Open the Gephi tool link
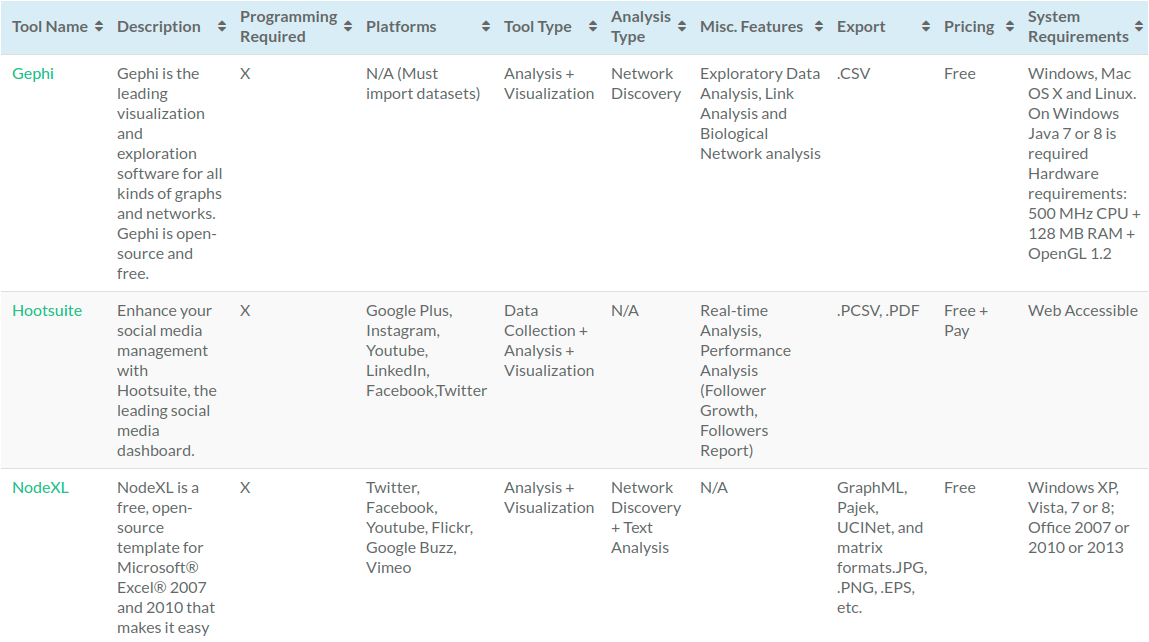This screenshot has width=1149, height=642. (33, 74)
